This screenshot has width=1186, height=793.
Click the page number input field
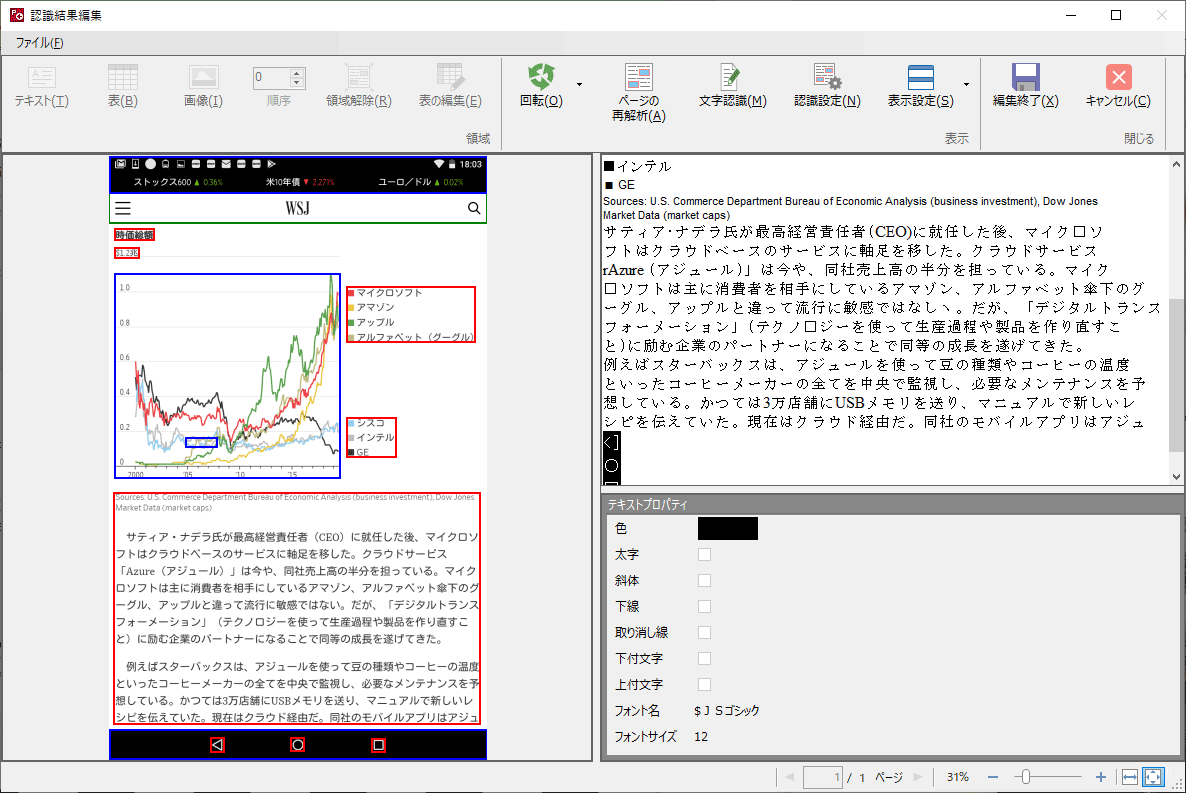pyautogui.click(x=823, y=777)
